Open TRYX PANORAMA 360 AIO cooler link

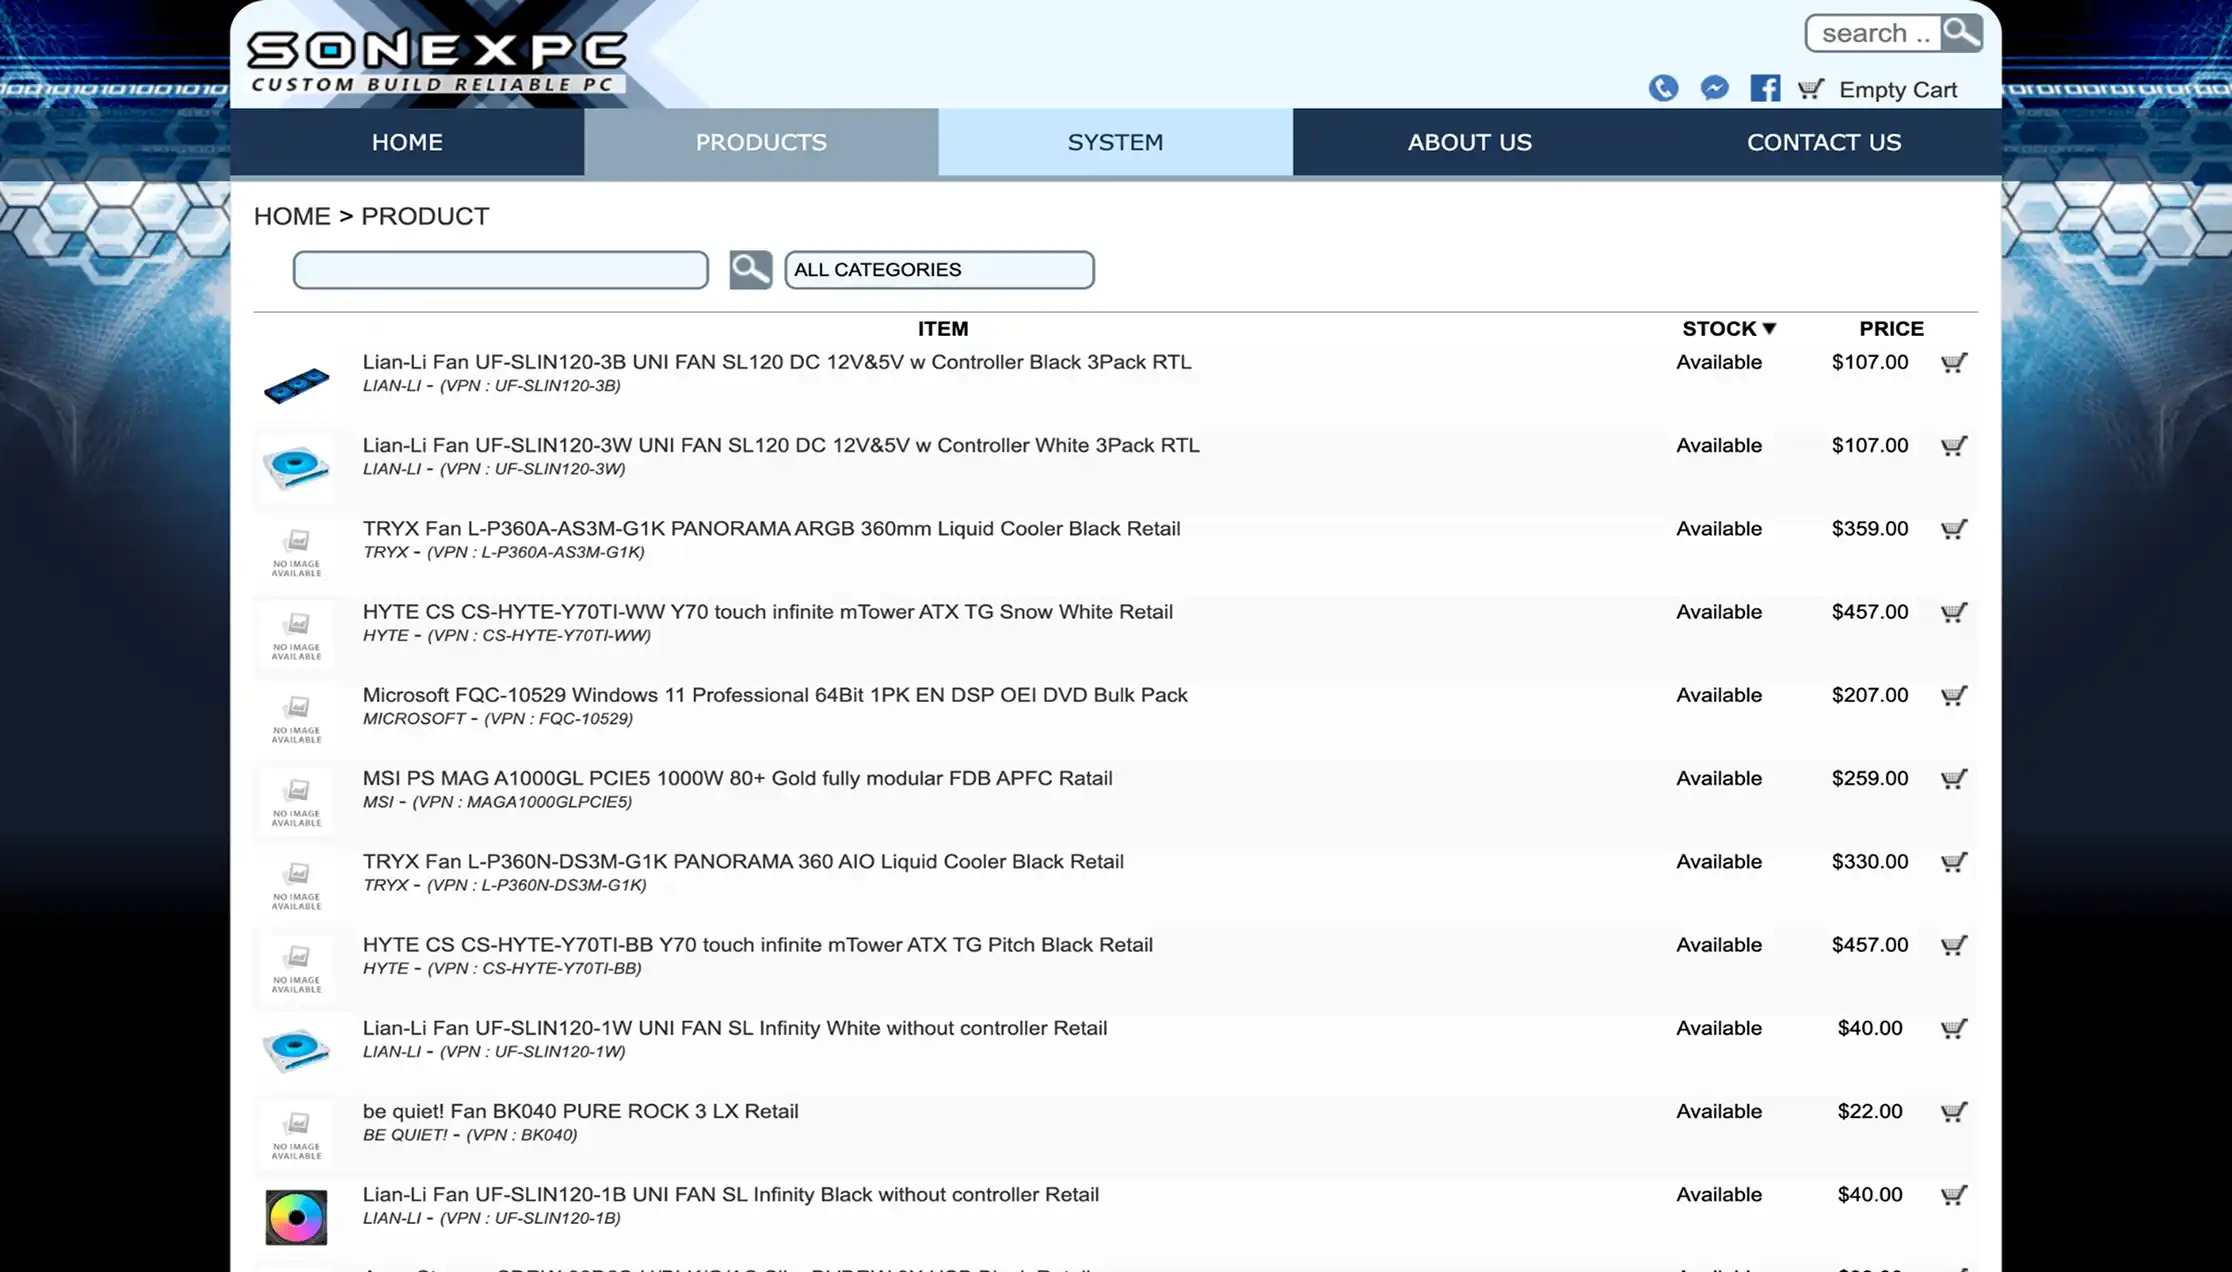pyautogui.click(x=743, y=861)
